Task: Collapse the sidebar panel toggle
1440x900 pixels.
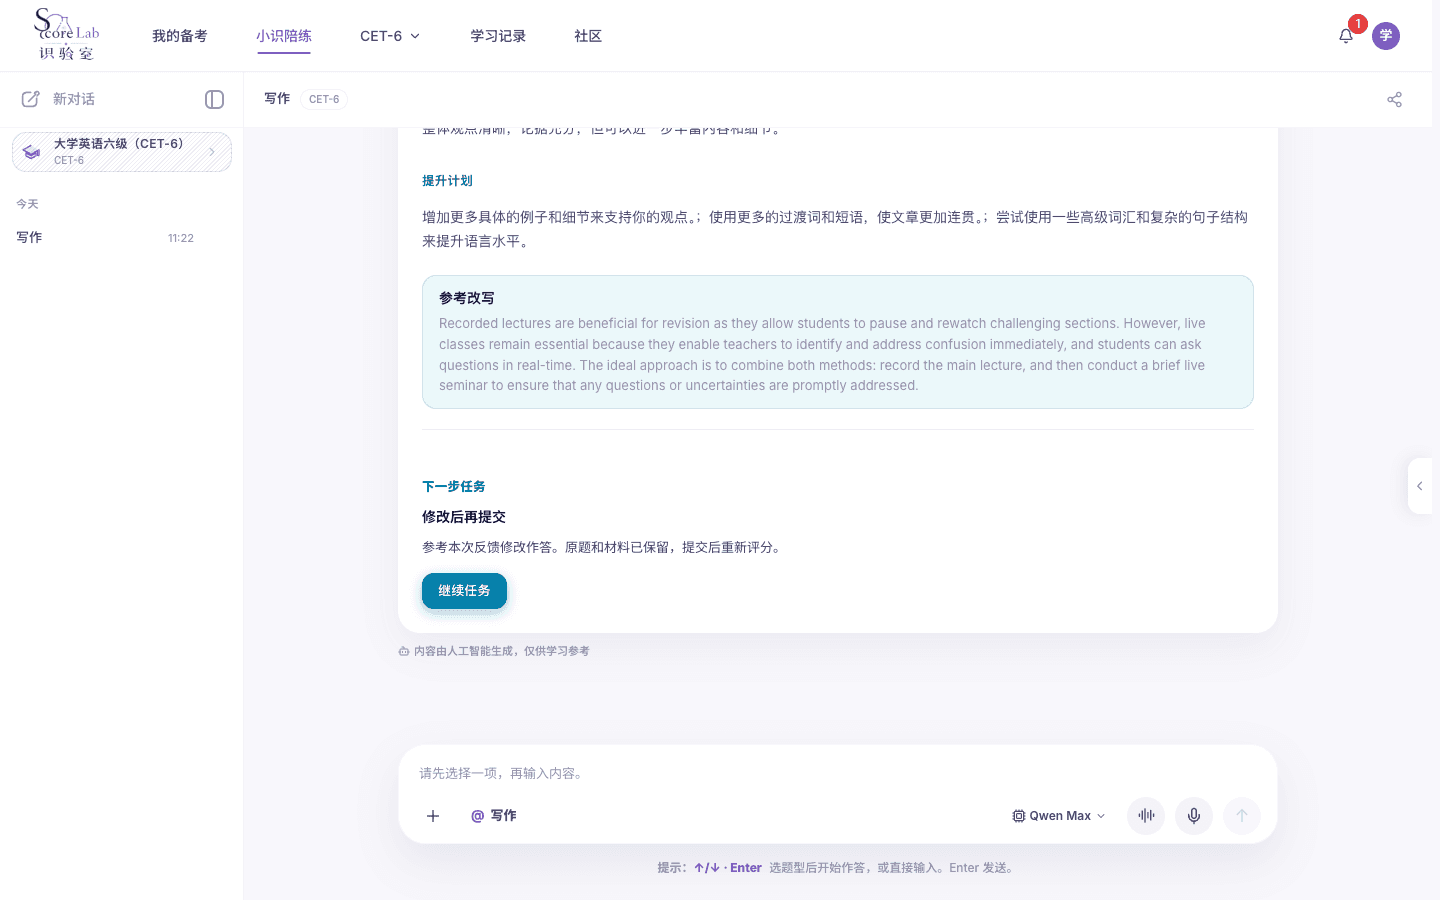Action: coord(214,99)
